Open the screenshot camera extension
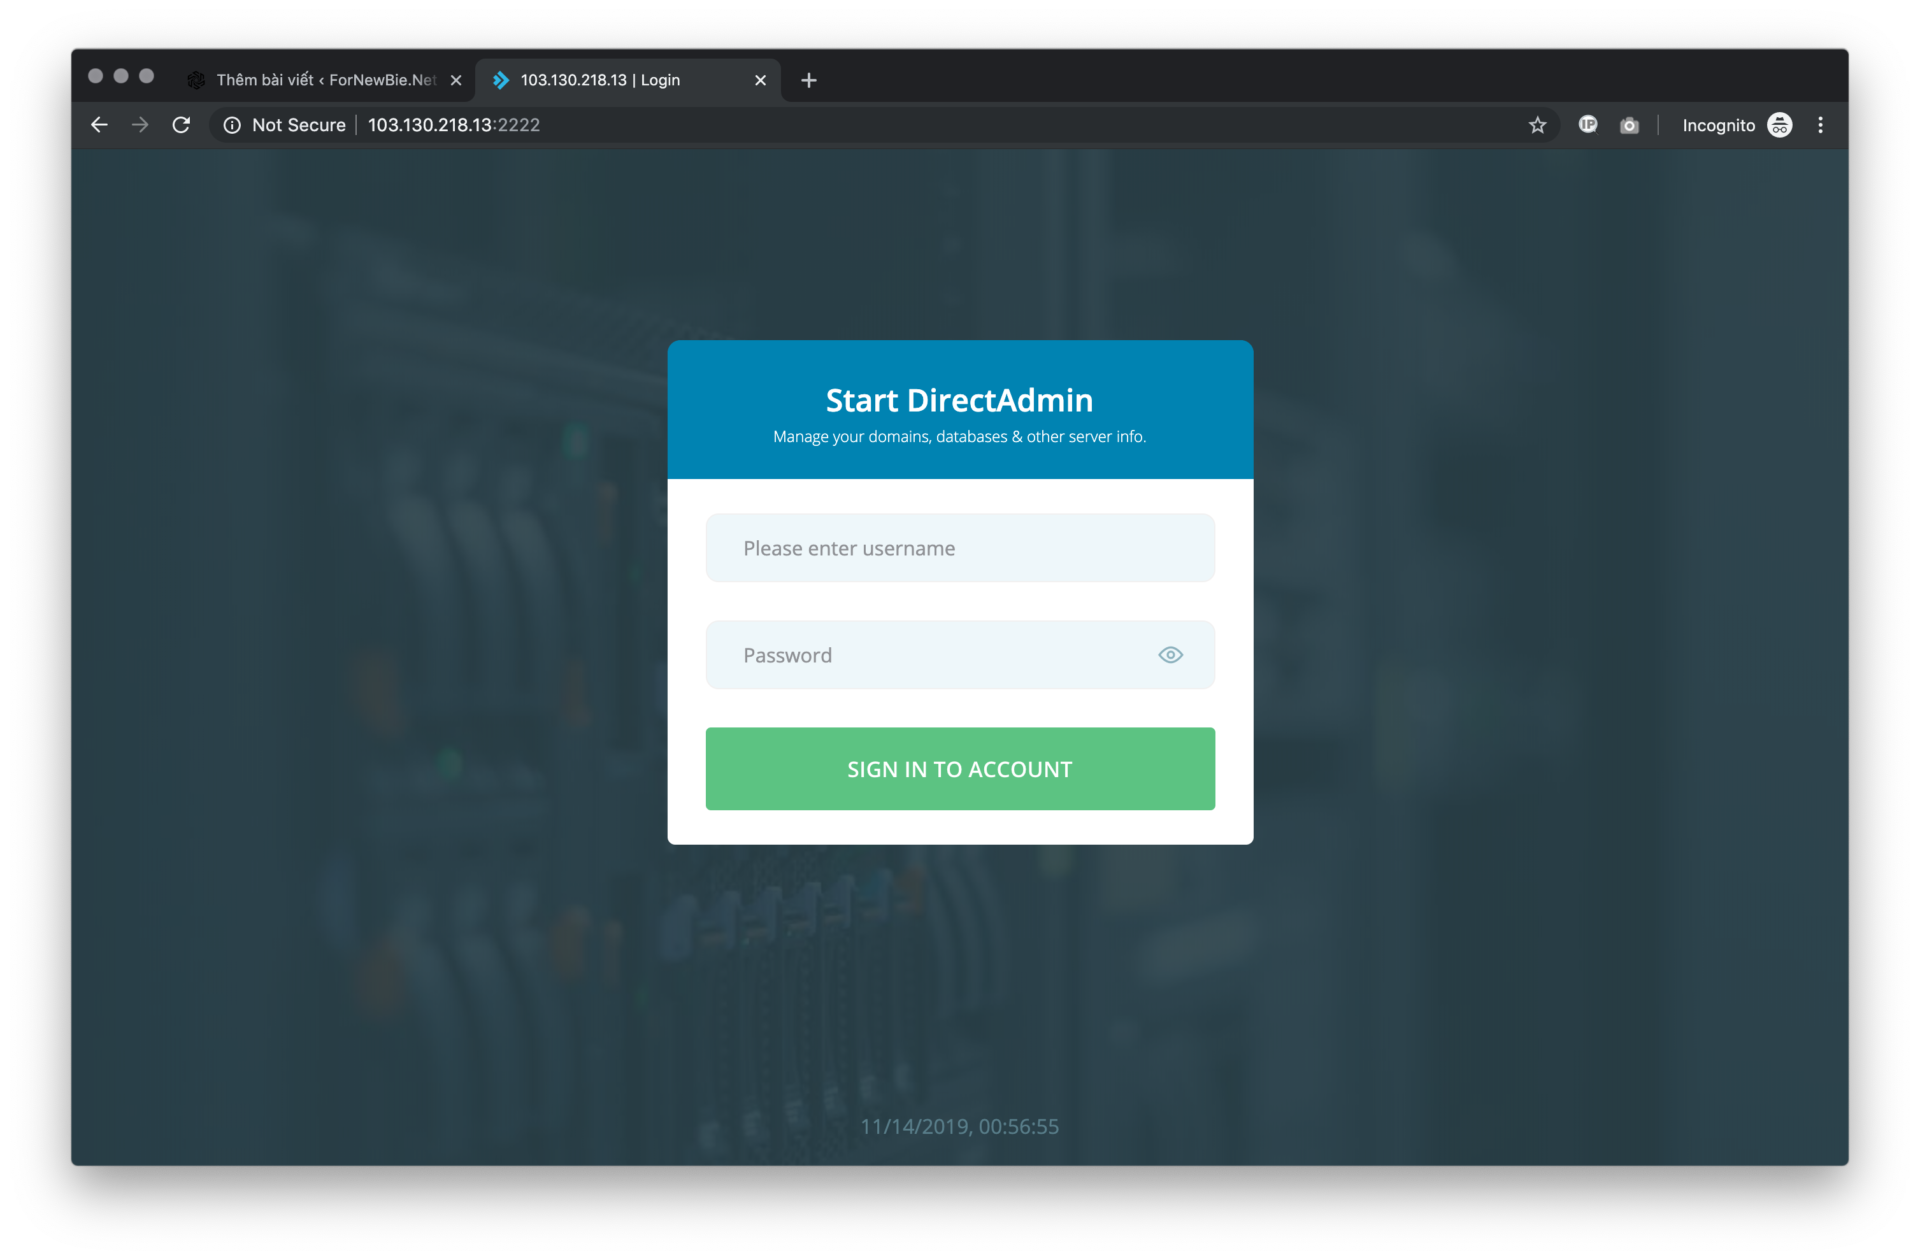Screen dimensions: 1920x1260 point(1630,124)
